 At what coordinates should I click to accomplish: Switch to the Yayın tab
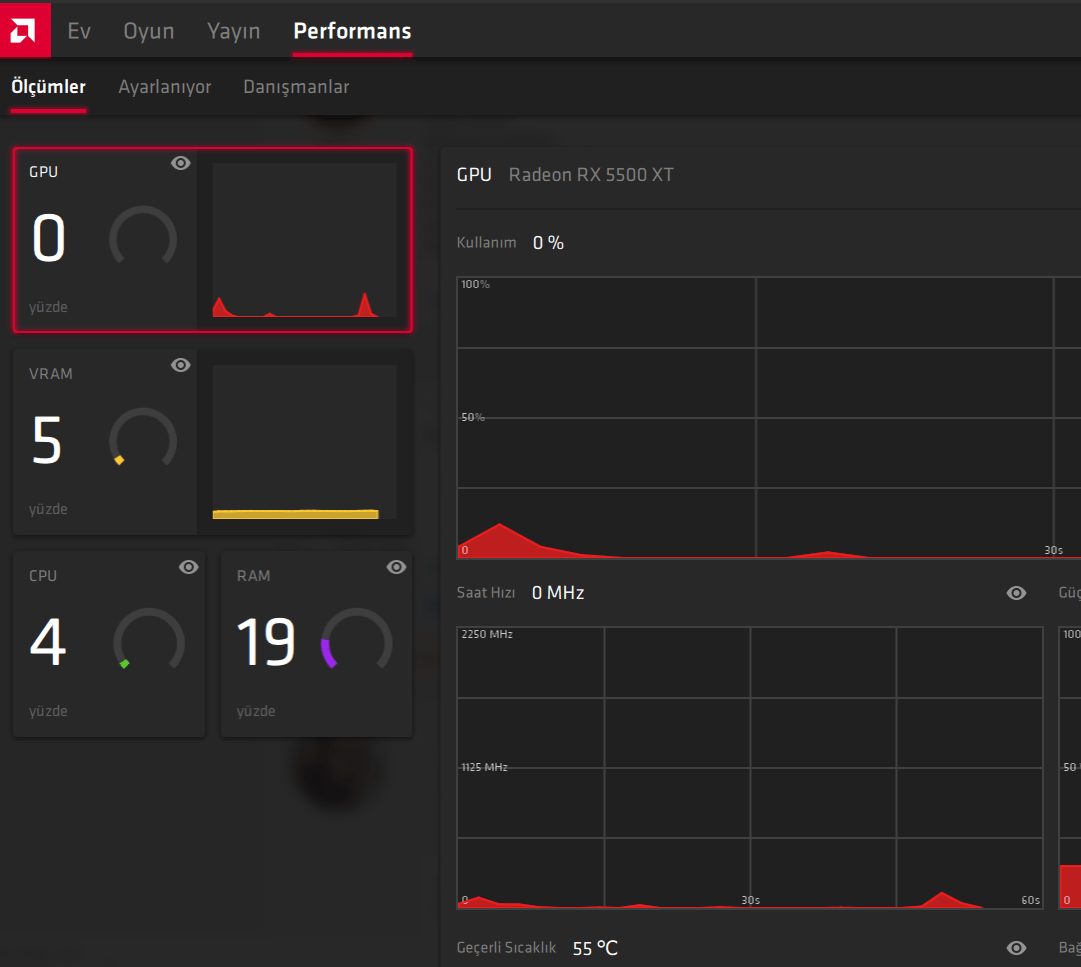[234, 31]
